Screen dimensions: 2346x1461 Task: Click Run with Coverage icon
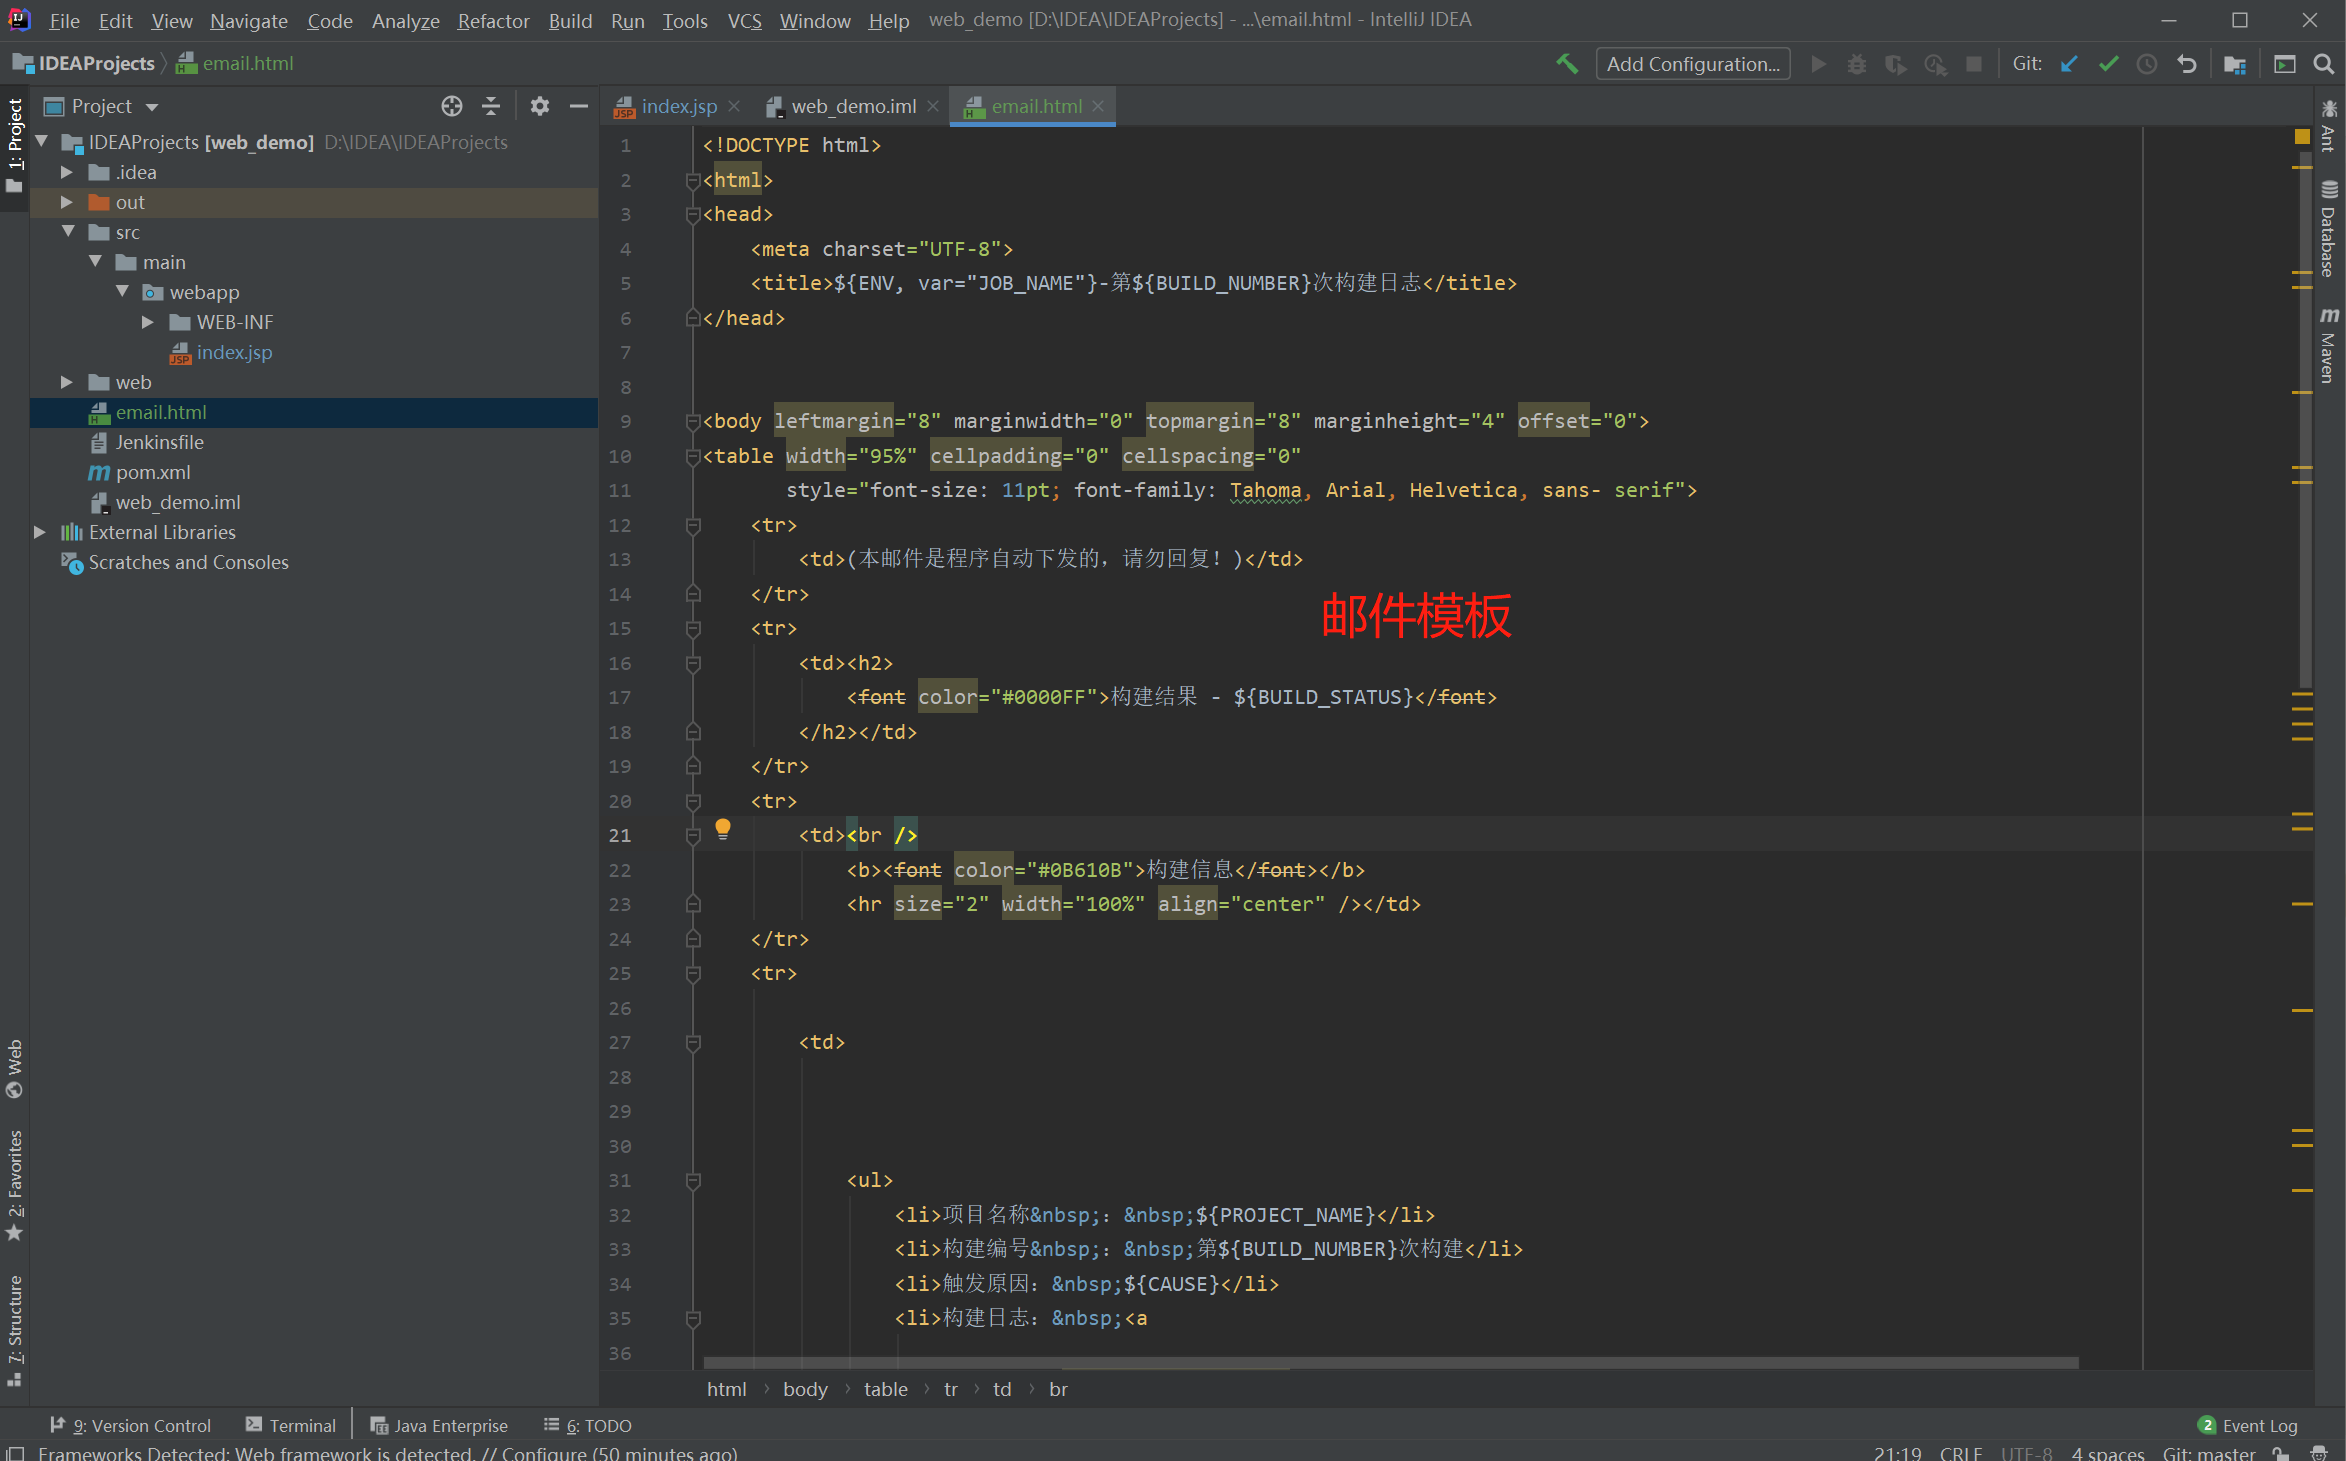pyautogui.click(x=1895, y=64)
